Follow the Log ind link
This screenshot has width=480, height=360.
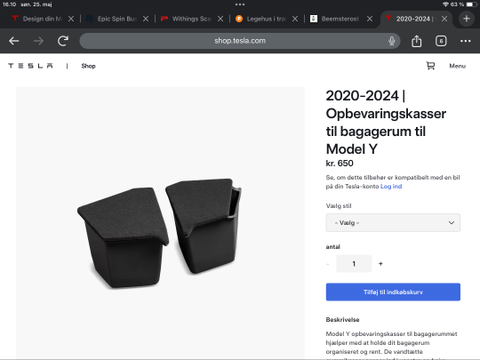coord(391,186)
